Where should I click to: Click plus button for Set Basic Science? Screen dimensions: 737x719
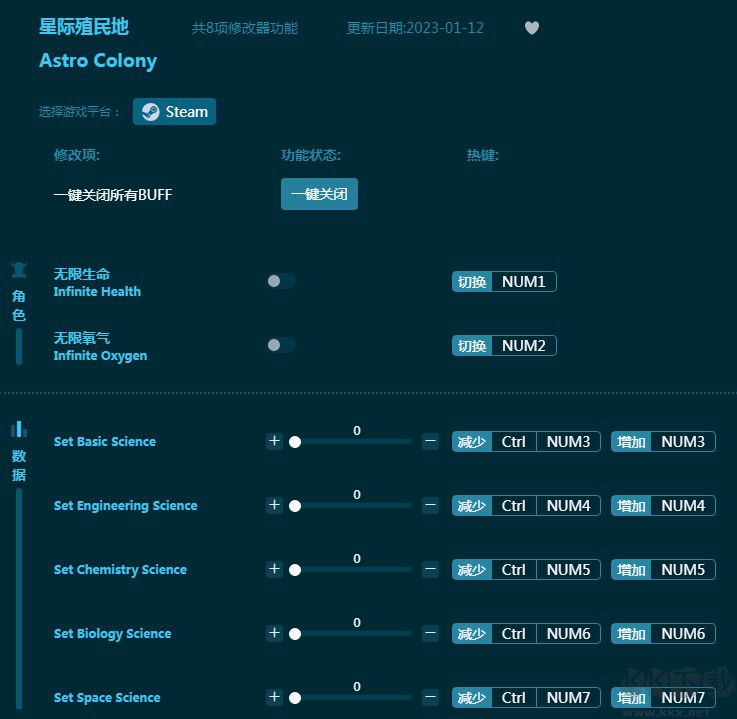click(x=274, y=441)
